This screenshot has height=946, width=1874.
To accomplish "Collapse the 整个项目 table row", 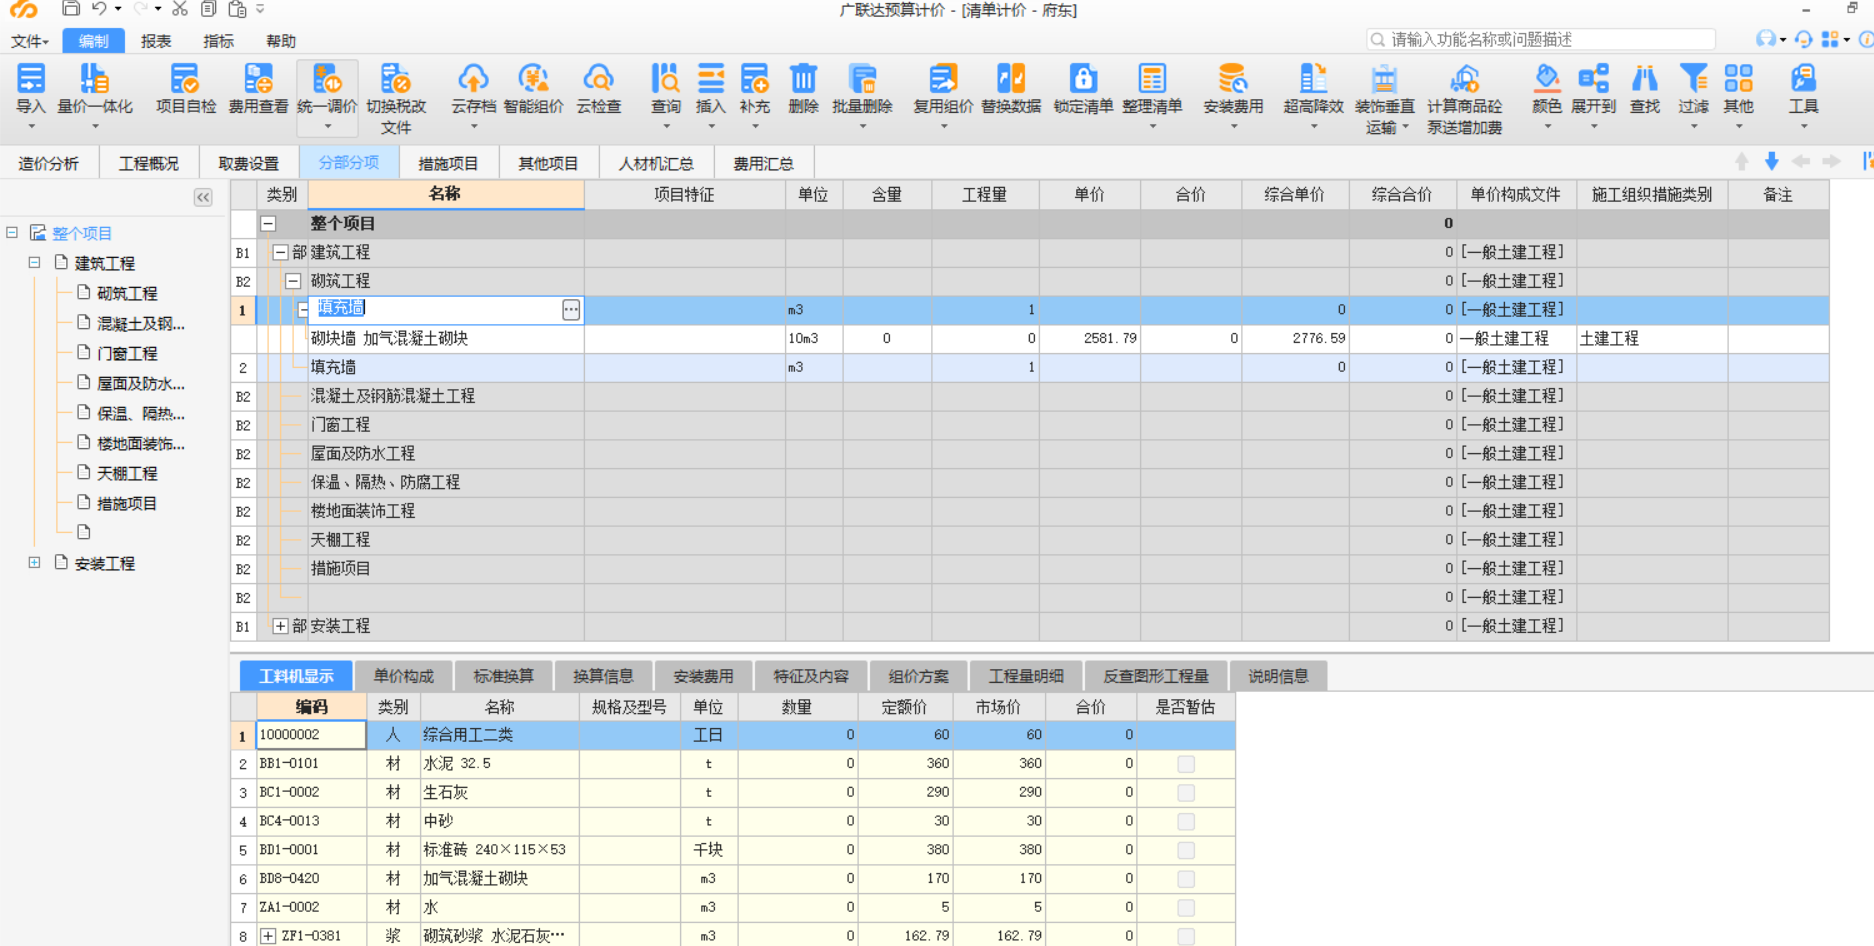I will (268, 224).
